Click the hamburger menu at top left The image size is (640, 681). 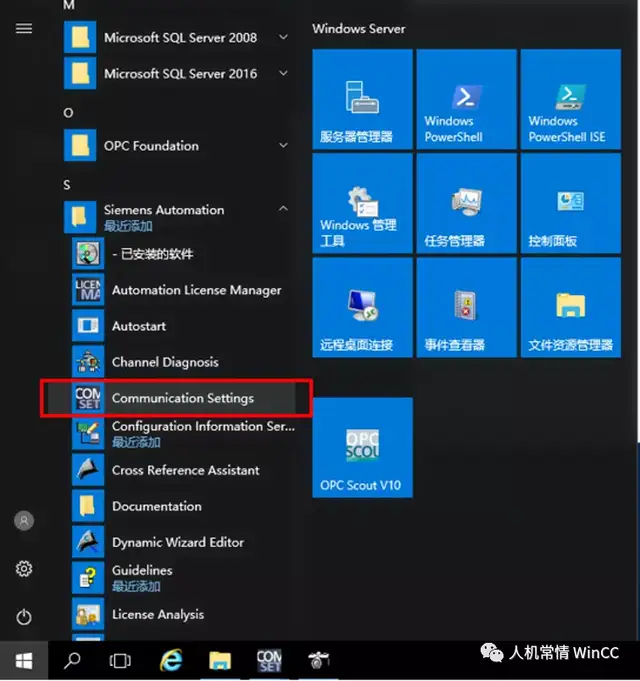point(24,29)
